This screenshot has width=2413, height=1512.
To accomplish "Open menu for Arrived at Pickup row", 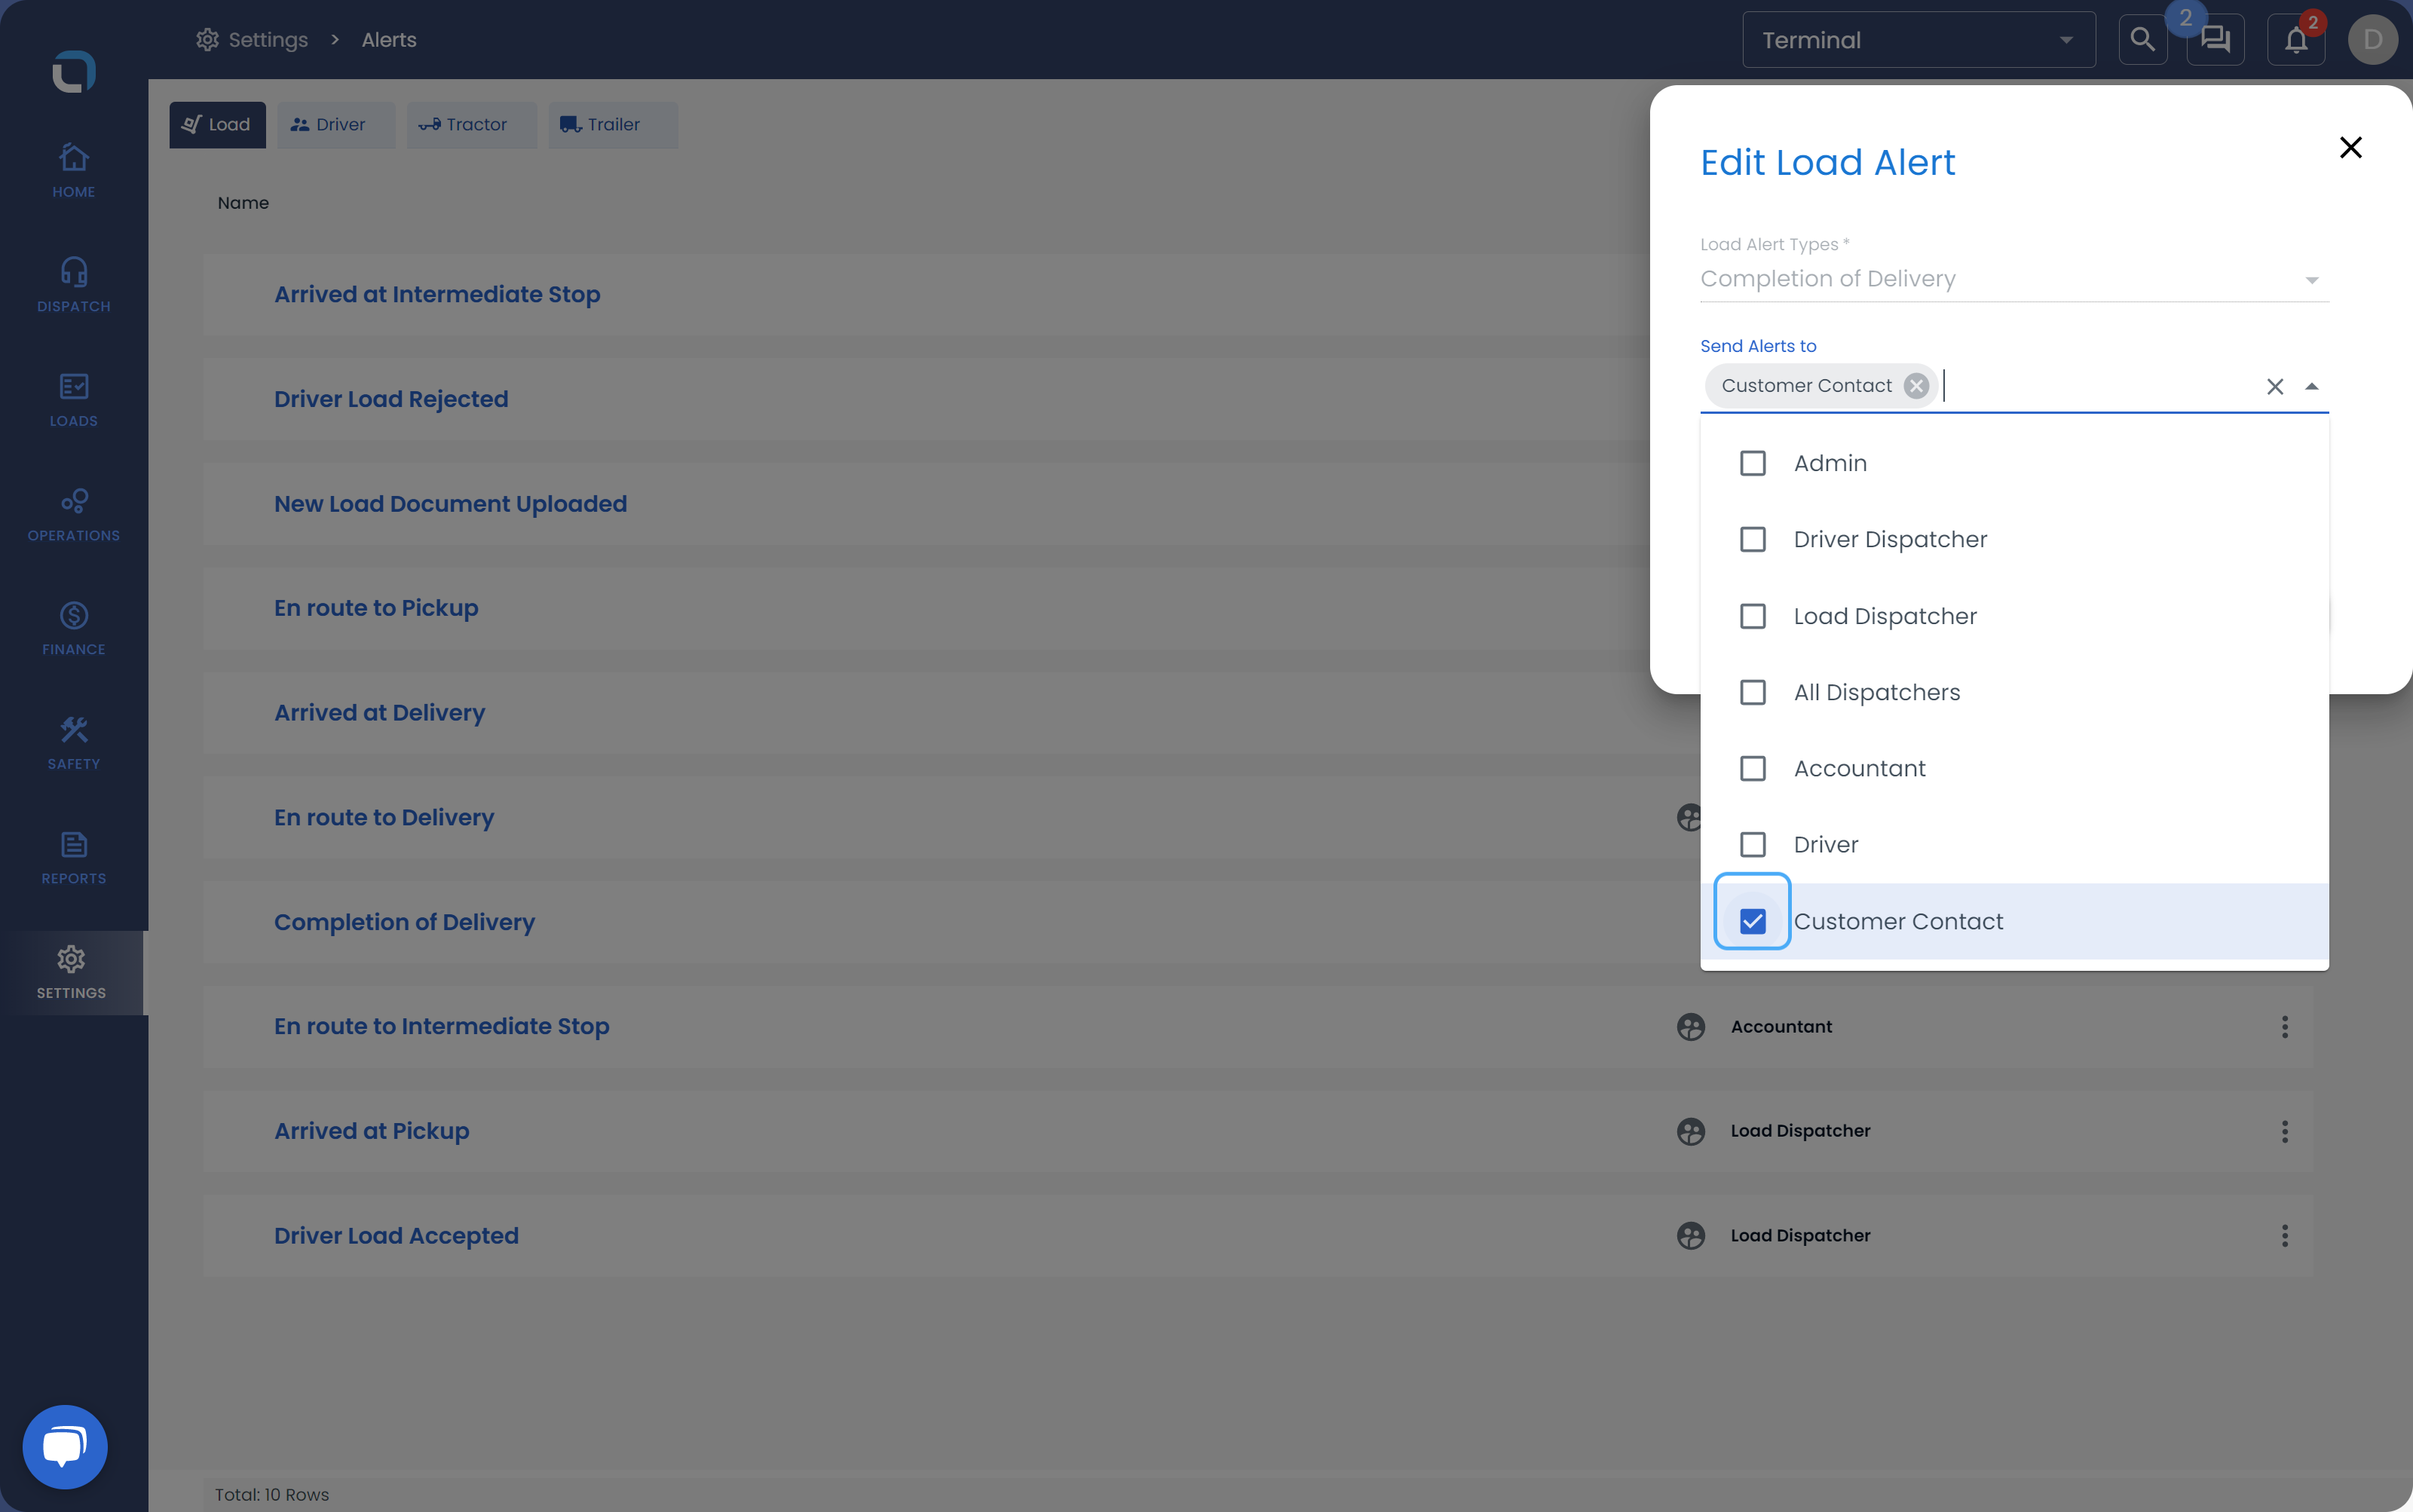I will point(2284,1131).
